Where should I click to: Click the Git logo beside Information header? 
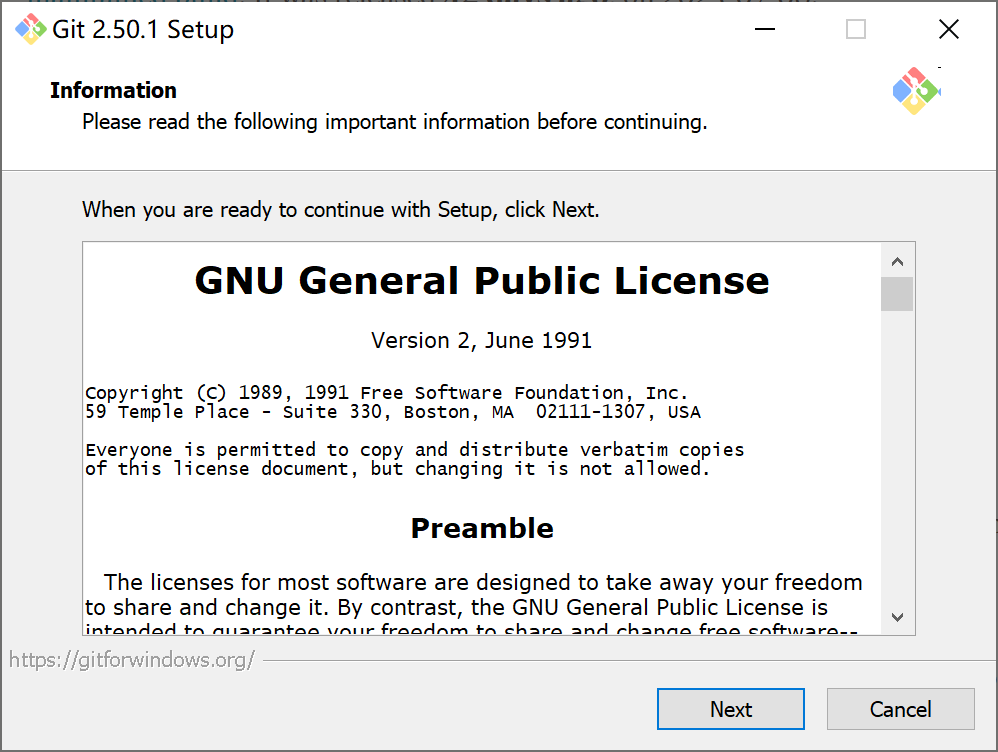pos(916,91)
